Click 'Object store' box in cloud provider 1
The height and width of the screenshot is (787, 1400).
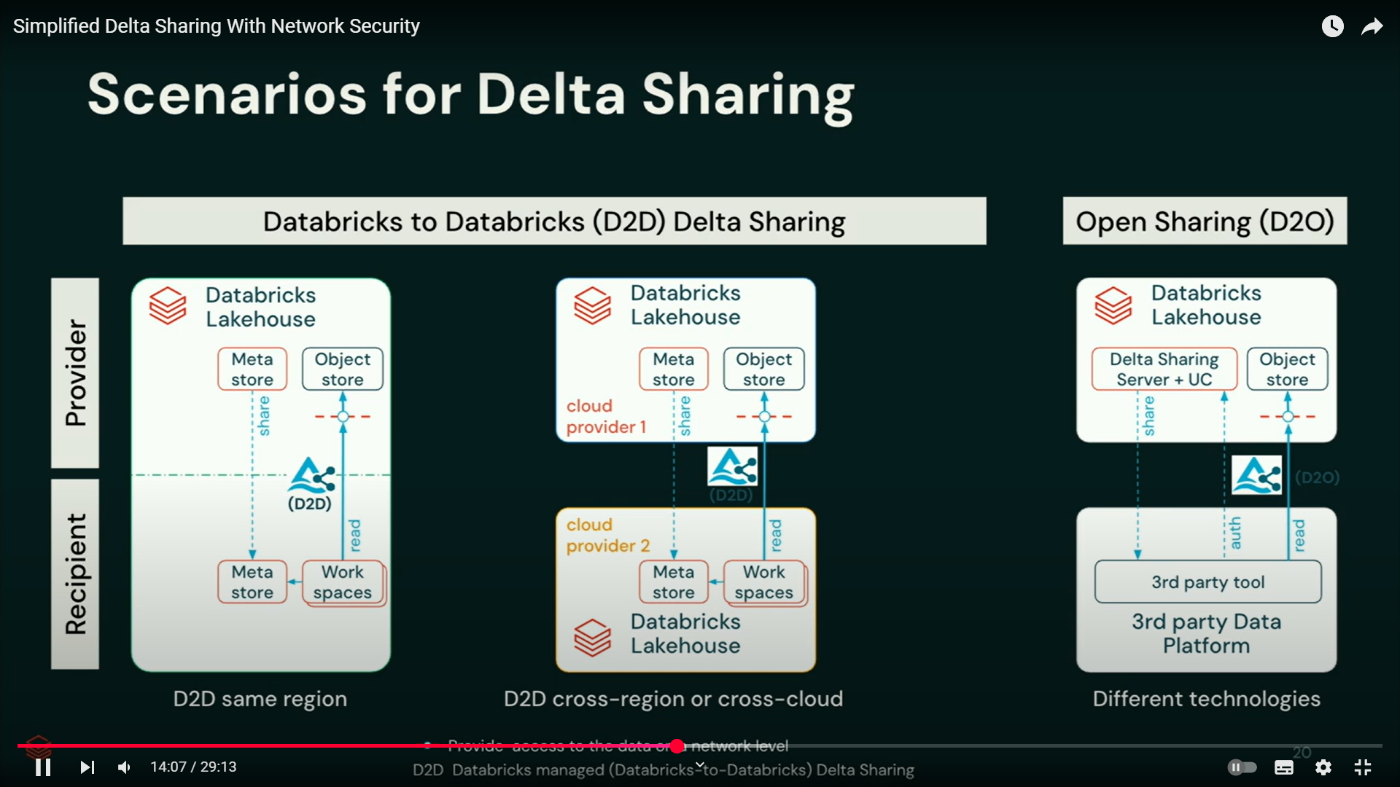[764, 369]
